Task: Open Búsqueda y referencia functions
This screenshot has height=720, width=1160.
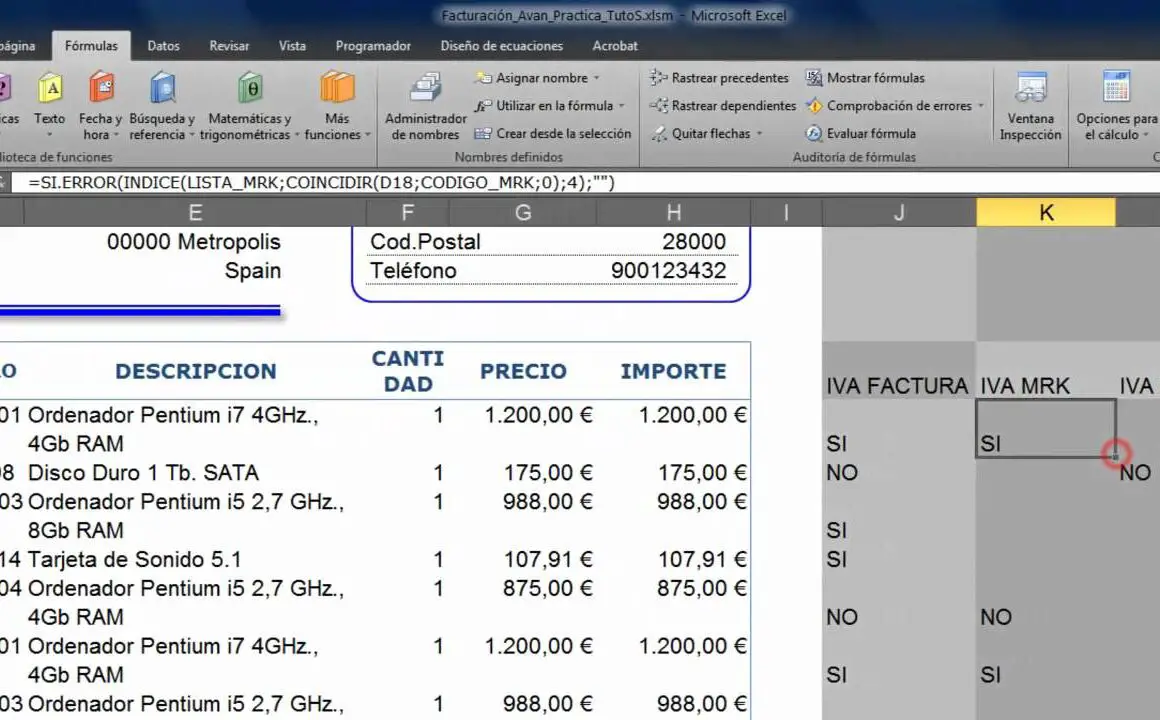Action: click(x=163, y=90)
